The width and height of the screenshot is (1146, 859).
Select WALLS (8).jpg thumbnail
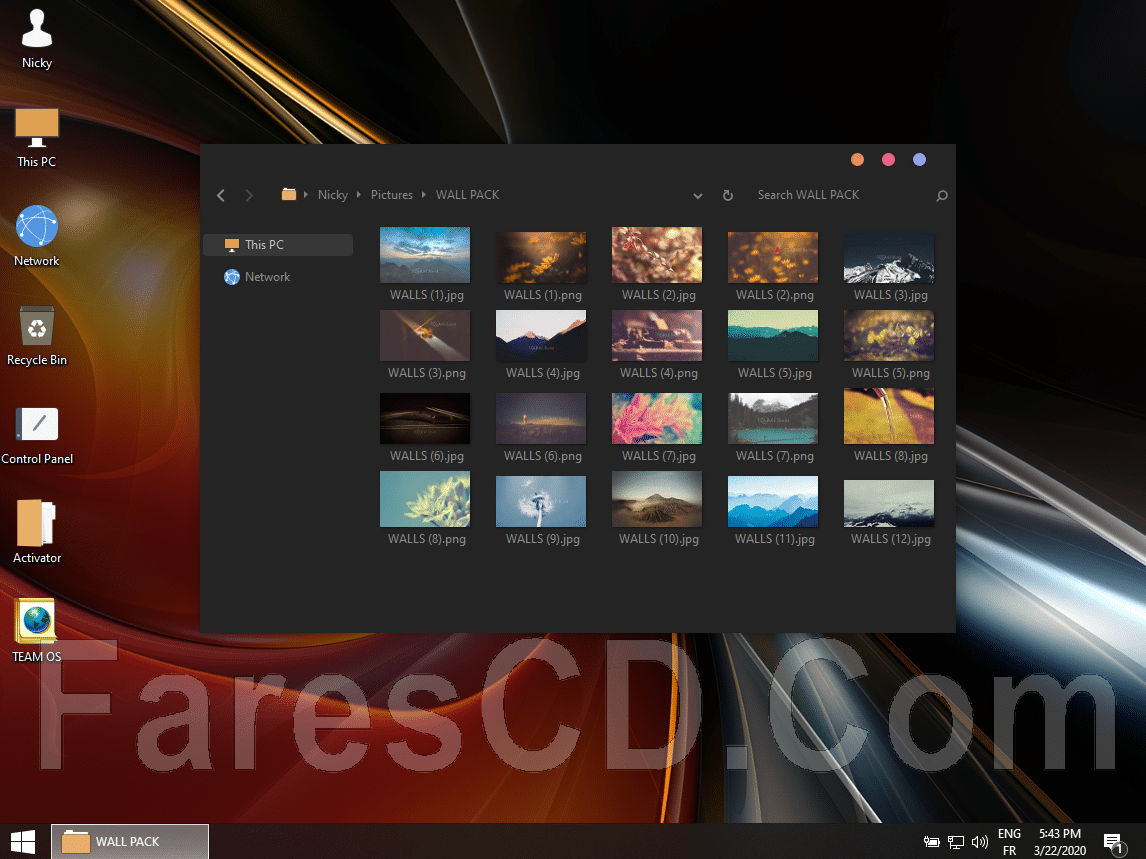(x=889, y=416)
